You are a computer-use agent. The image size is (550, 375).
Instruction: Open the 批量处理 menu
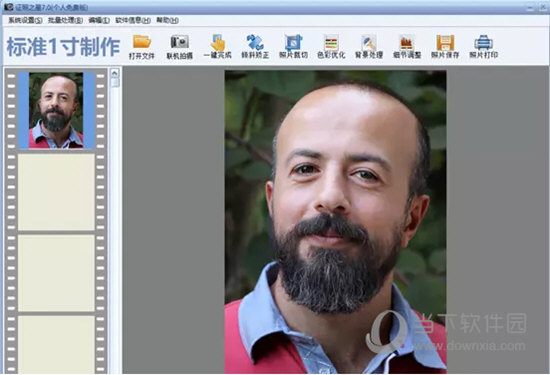[x=65, y=20]
